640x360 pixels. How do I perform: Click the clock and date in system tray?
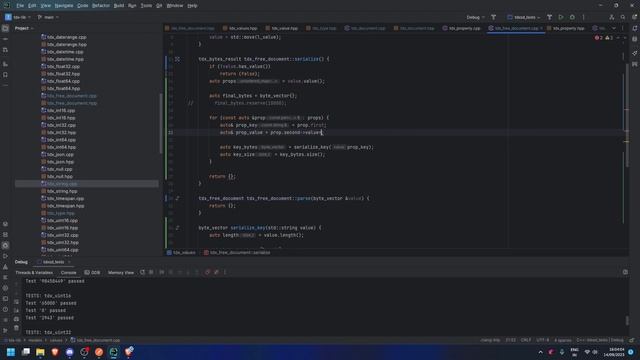tap(613, 352)
